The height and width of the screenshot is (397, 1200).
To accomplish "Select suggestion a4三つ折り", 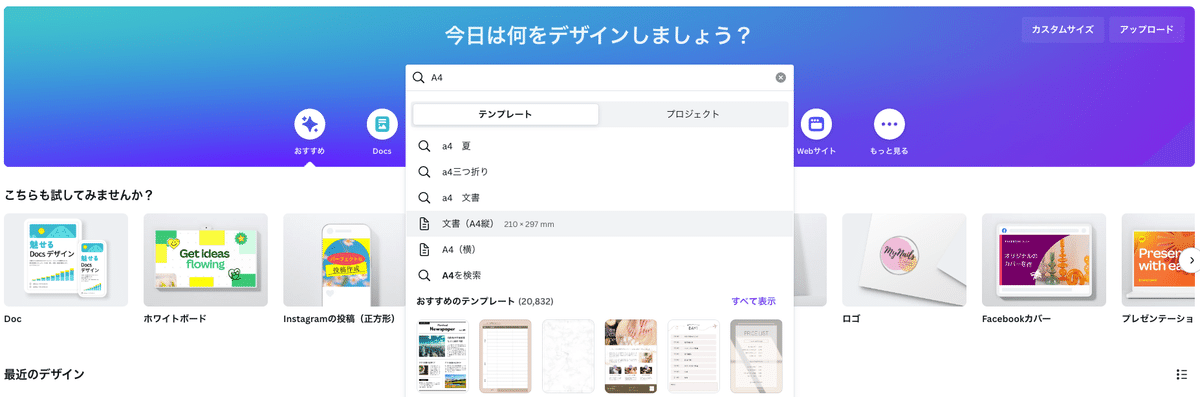I will 600,172.
